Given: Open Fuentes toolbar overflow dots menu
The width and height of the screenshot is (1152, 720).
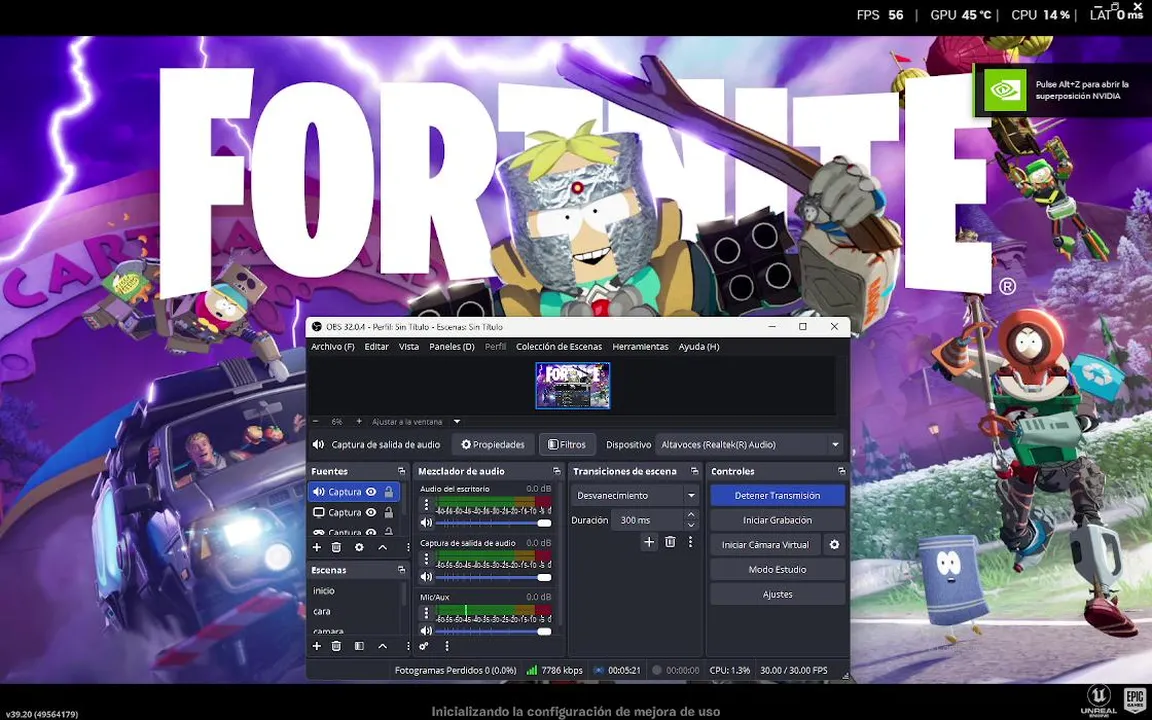Looking at the screenshot, I should click(x=408, y=547).
